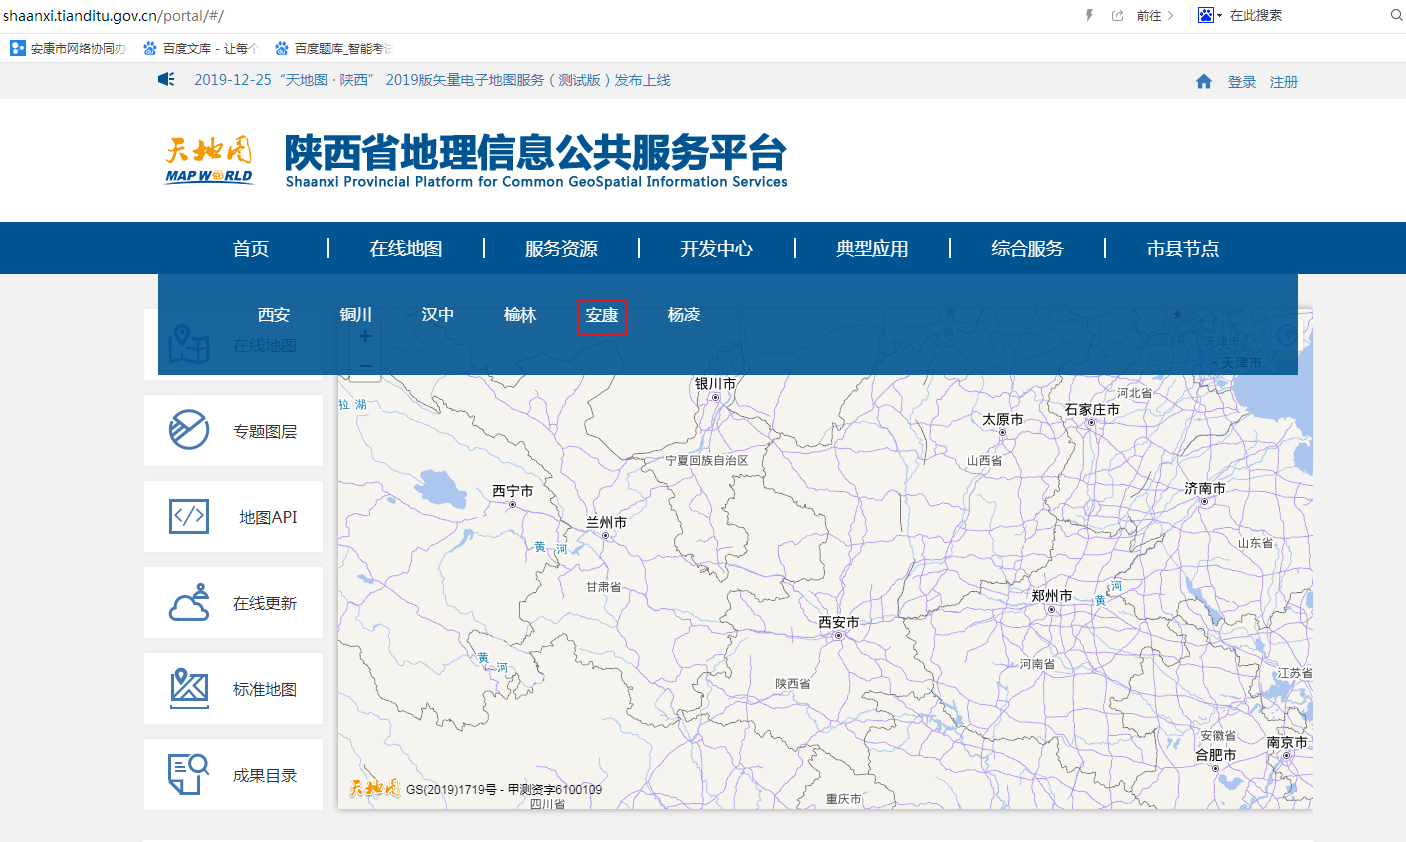Screen dimensions: 1406x842
Task: Select 安康 city node
Action: click(602, 315)
